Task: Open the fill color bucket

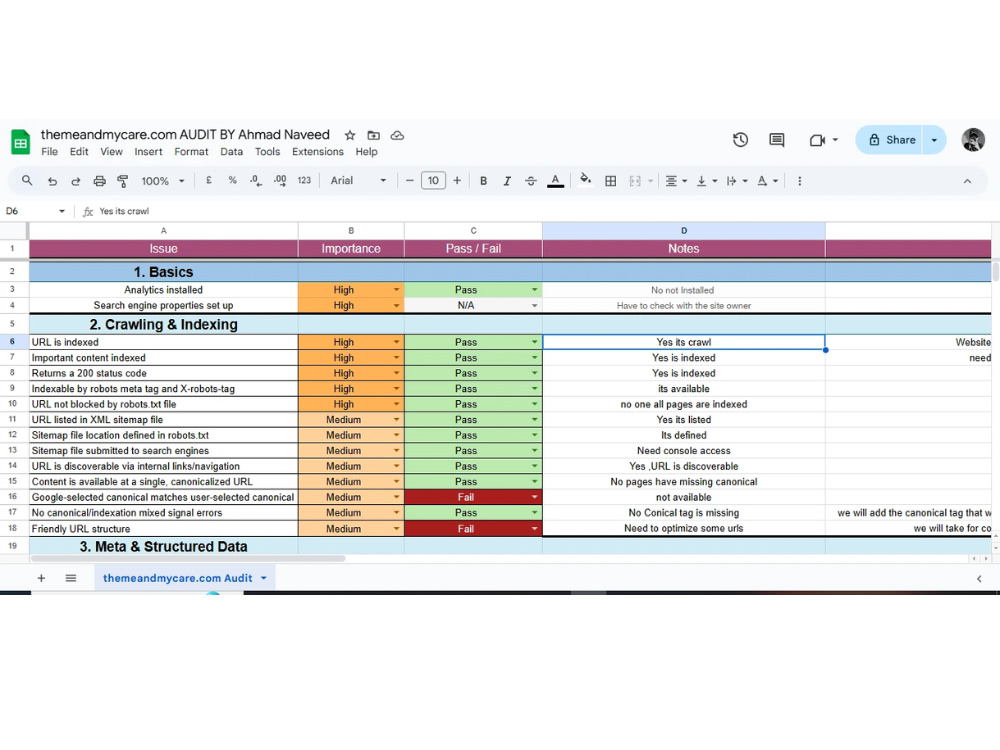Action: tap(585, 180)
